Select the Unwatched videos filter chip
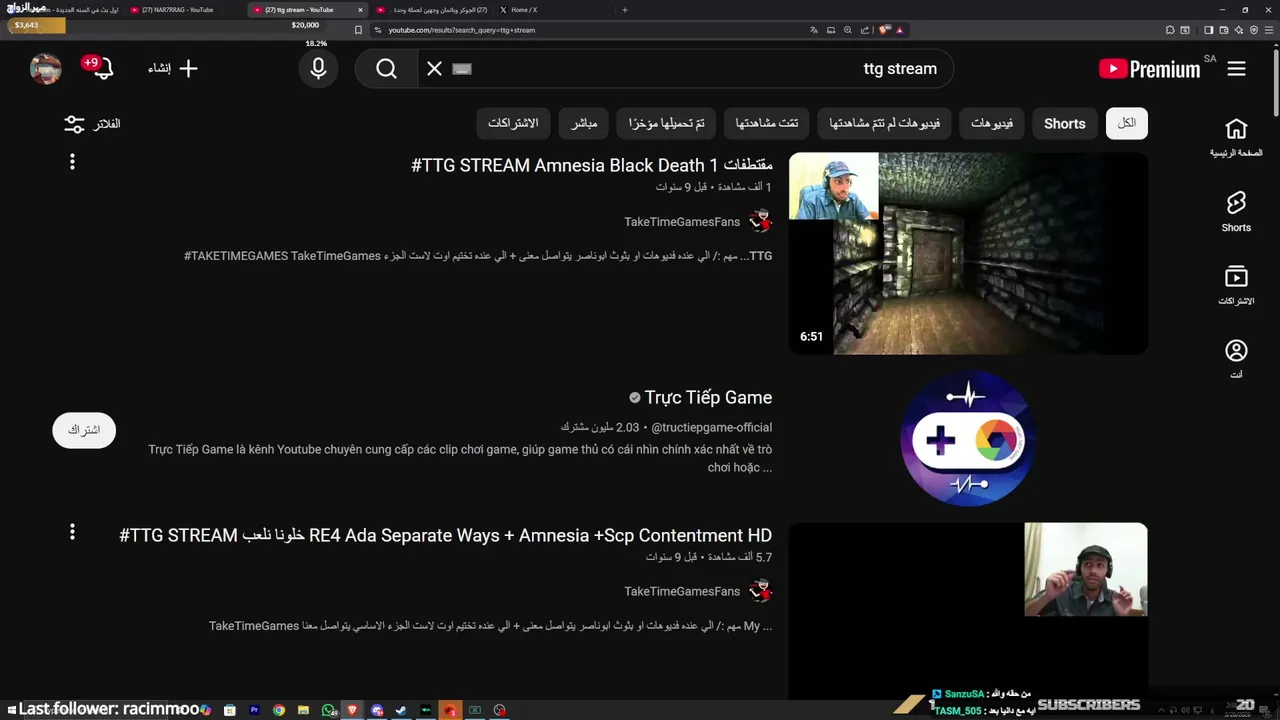This screenshot has height=720, width=1280. [884, 124]
